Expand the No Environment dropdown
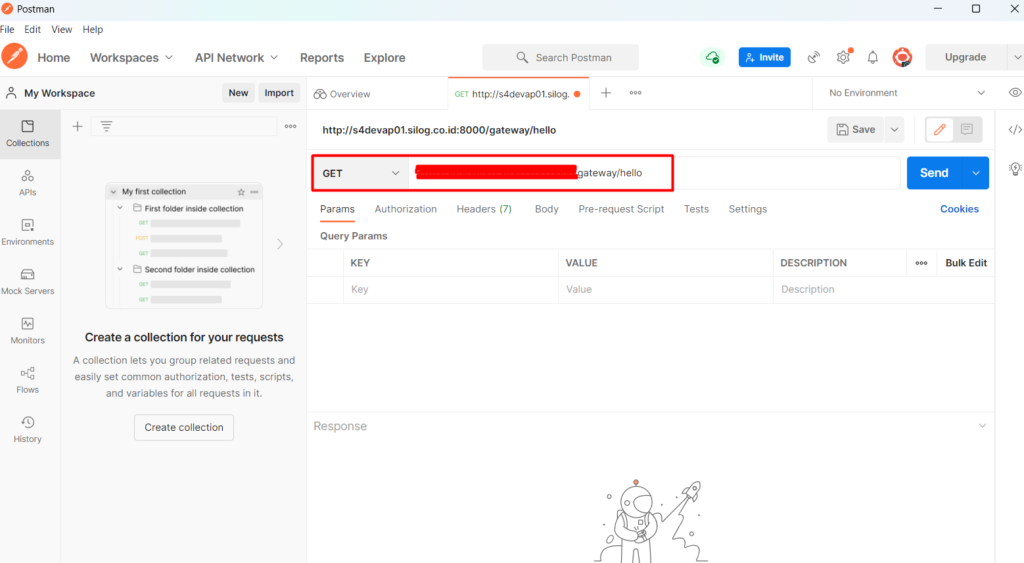 [x=907, y=93]
